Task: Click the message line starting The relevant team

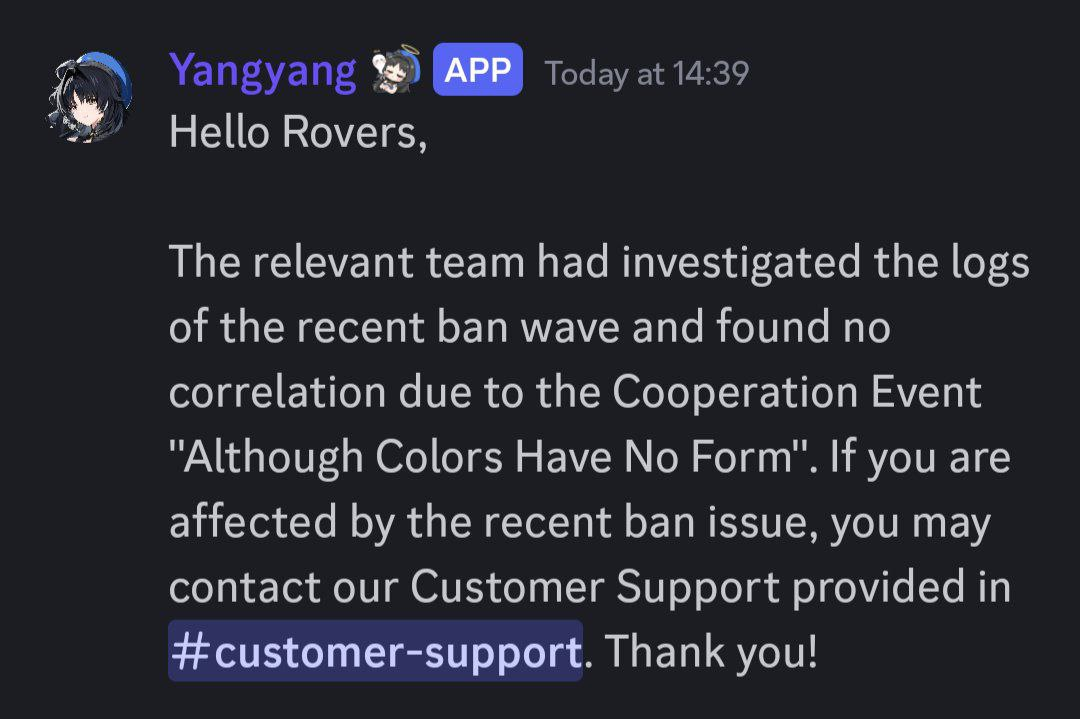Action: coord(599,263)
